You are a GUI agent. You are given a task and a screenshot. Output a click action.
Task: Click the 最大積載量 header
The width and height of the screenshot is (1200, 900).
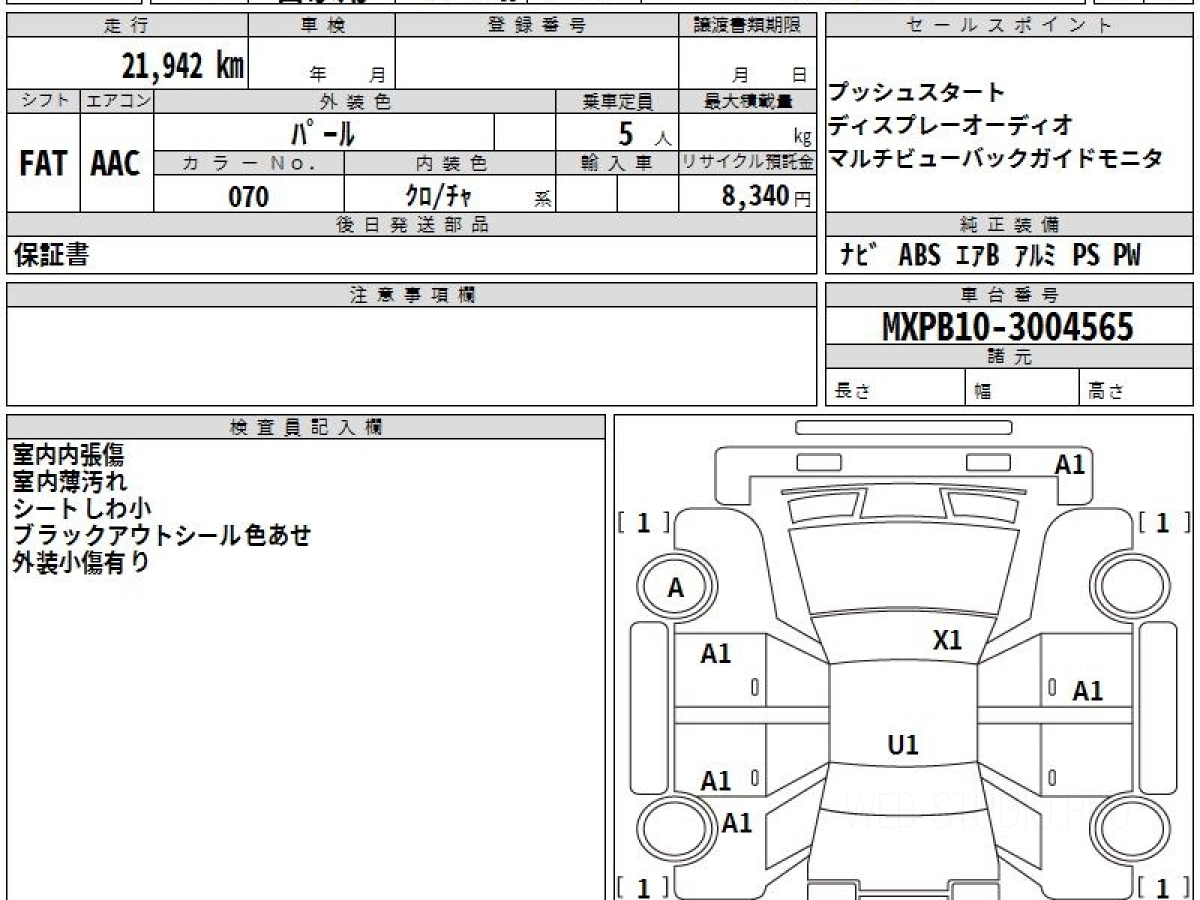click(x=747, y=101)
